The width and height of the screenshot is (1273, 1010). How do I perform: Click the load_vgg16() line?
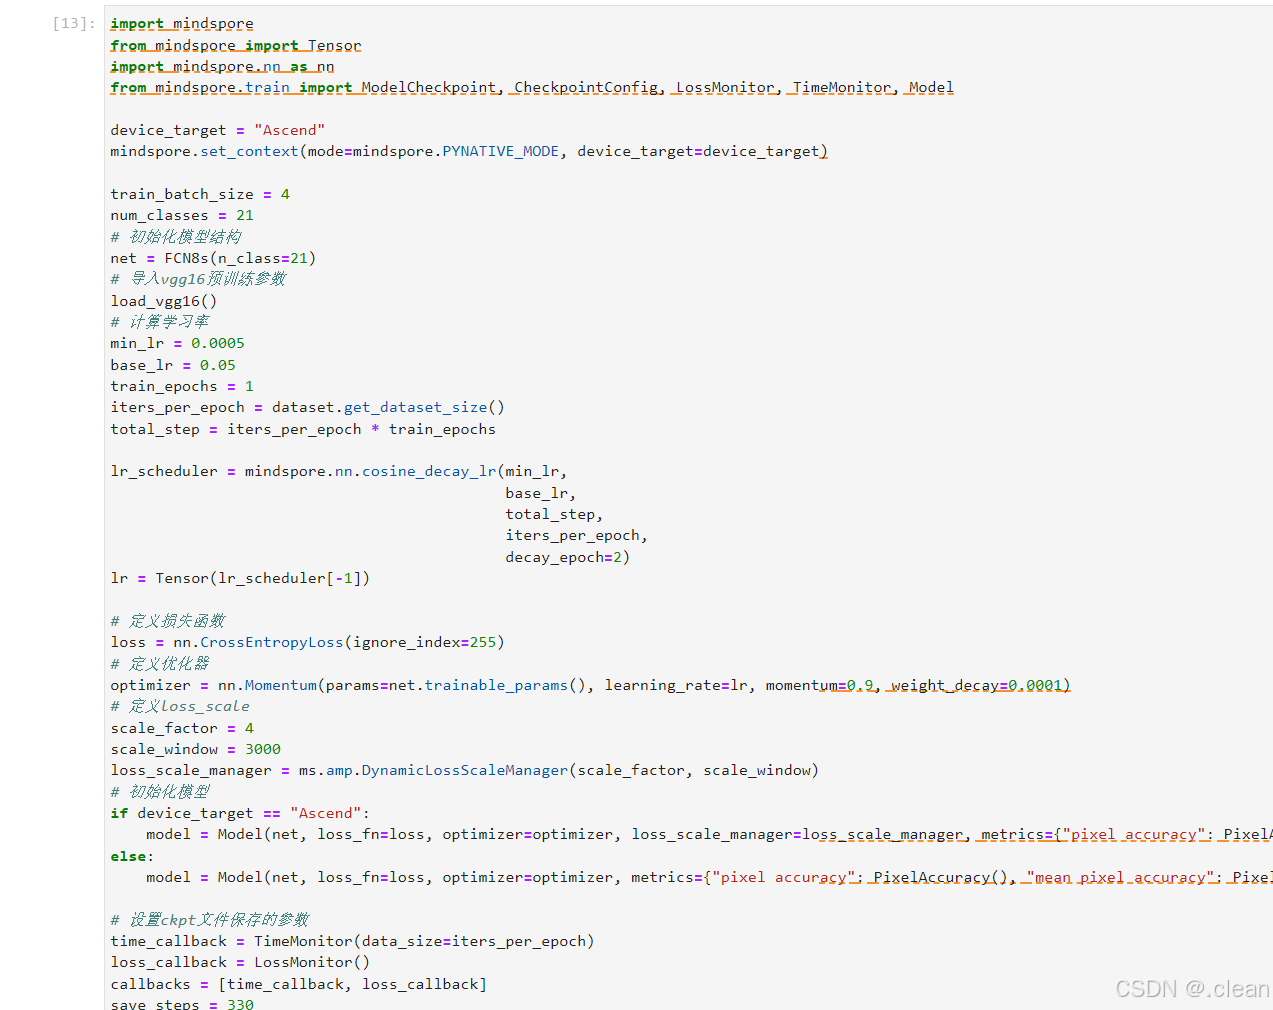click(x=164, y=301)
